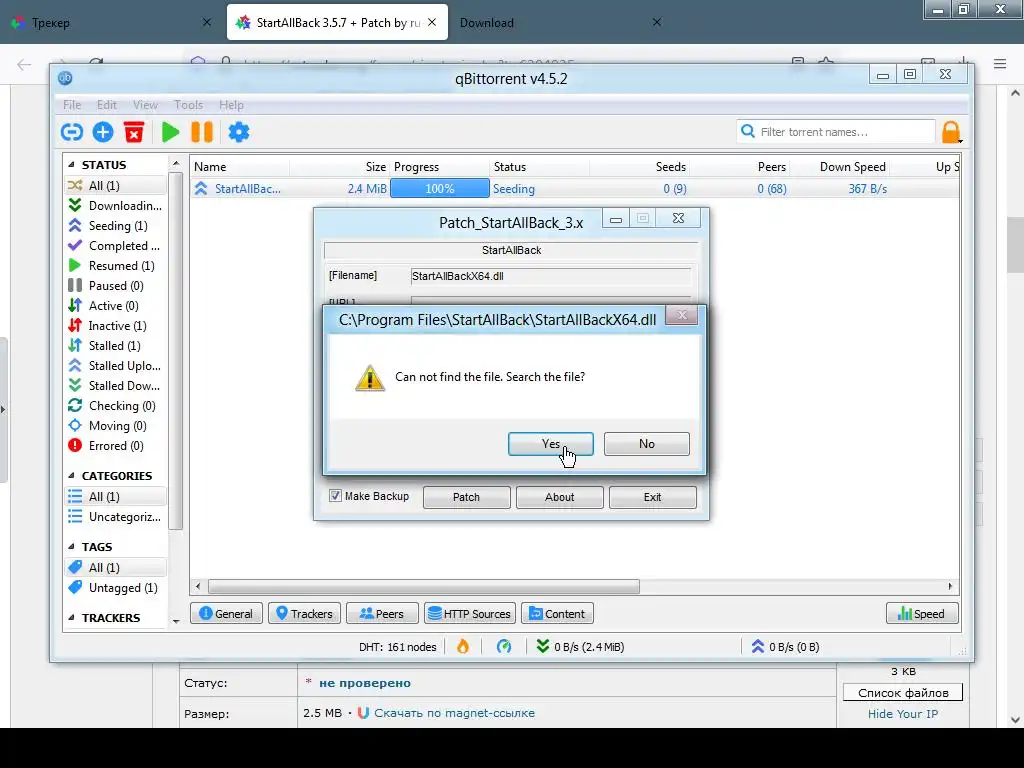Click the qBittorrent logo in title bar
Screen dimensions: 1024x768
(x=65, y=78)
